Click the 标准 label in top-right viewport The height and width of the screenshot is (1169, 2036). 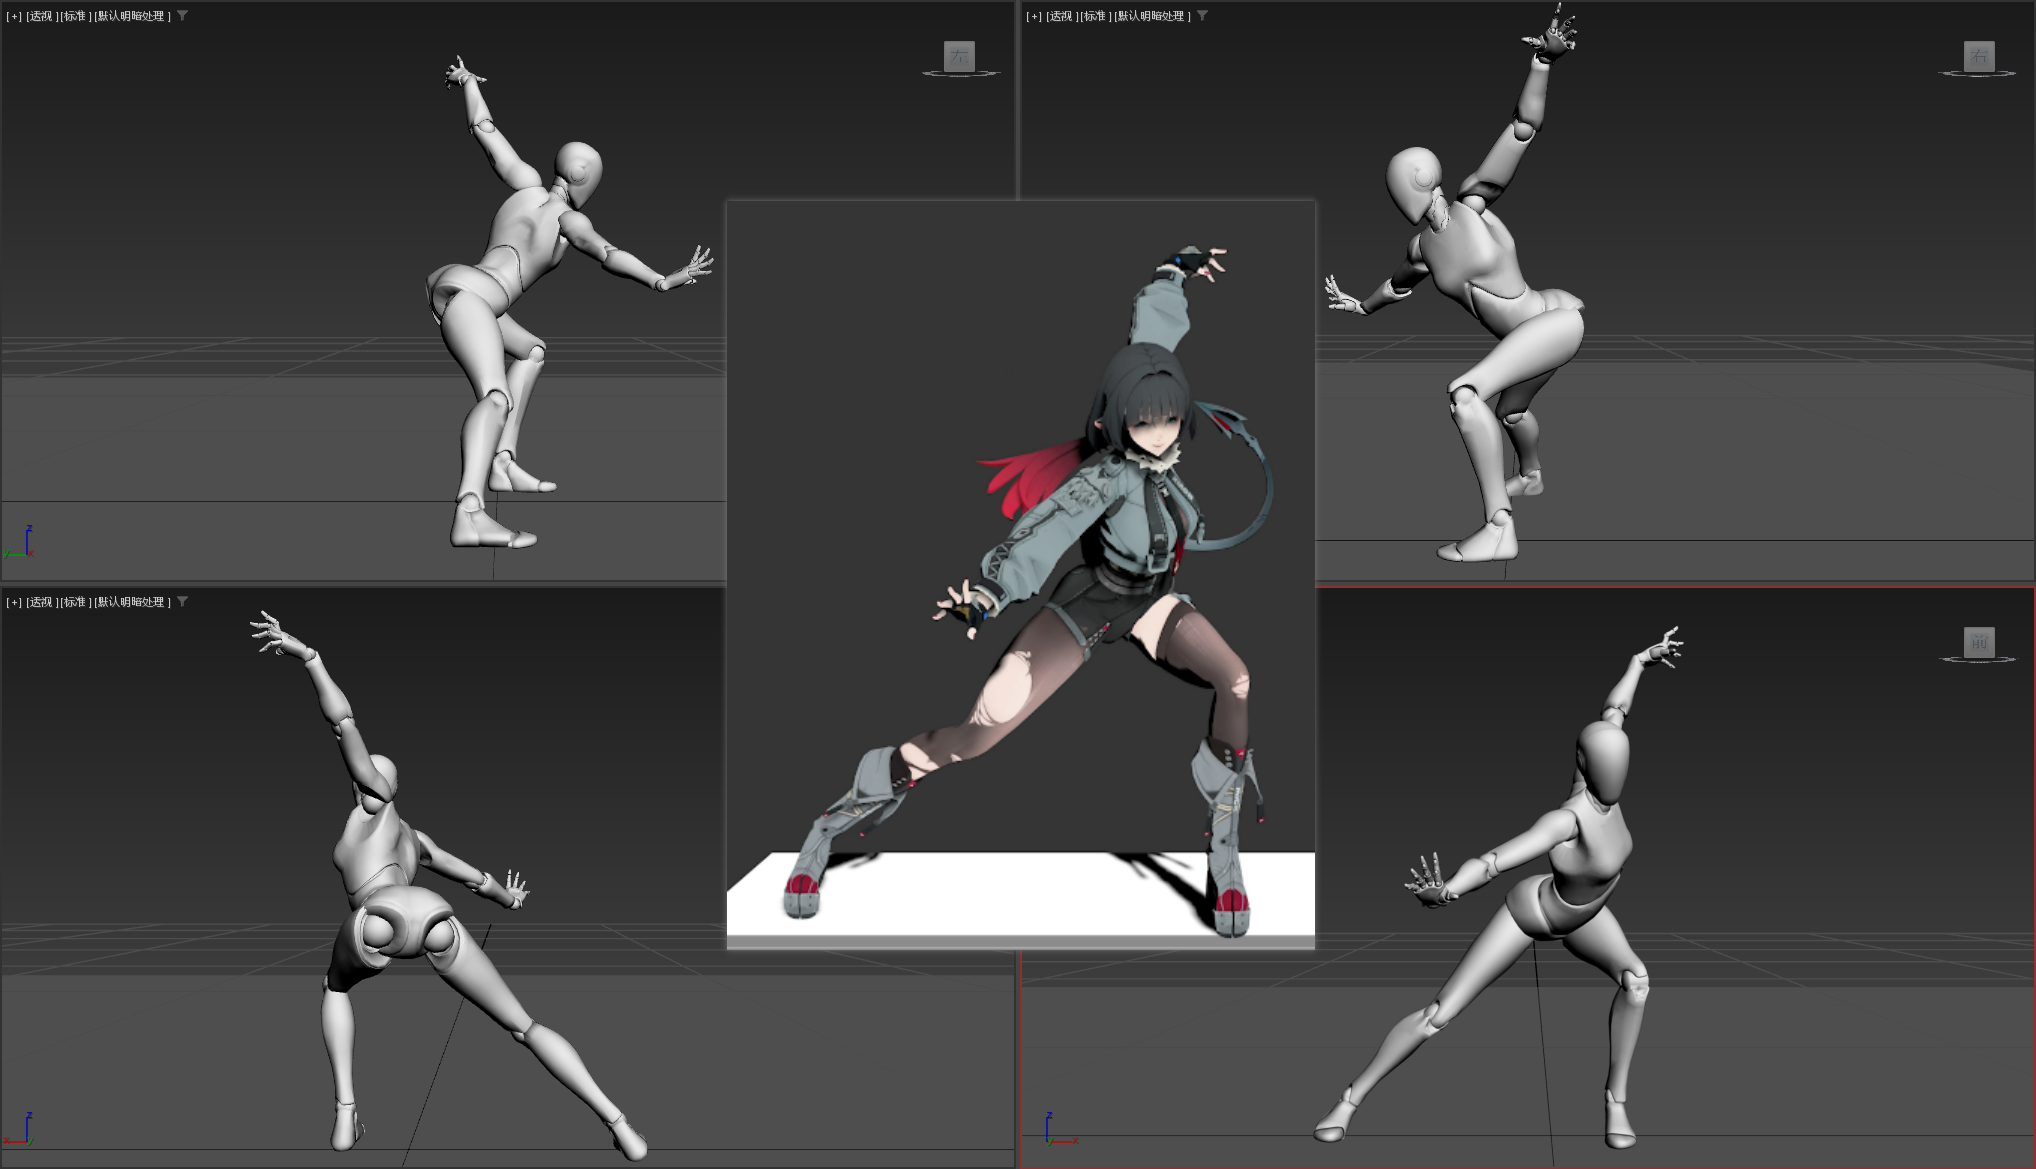[x=1094, y=16]
